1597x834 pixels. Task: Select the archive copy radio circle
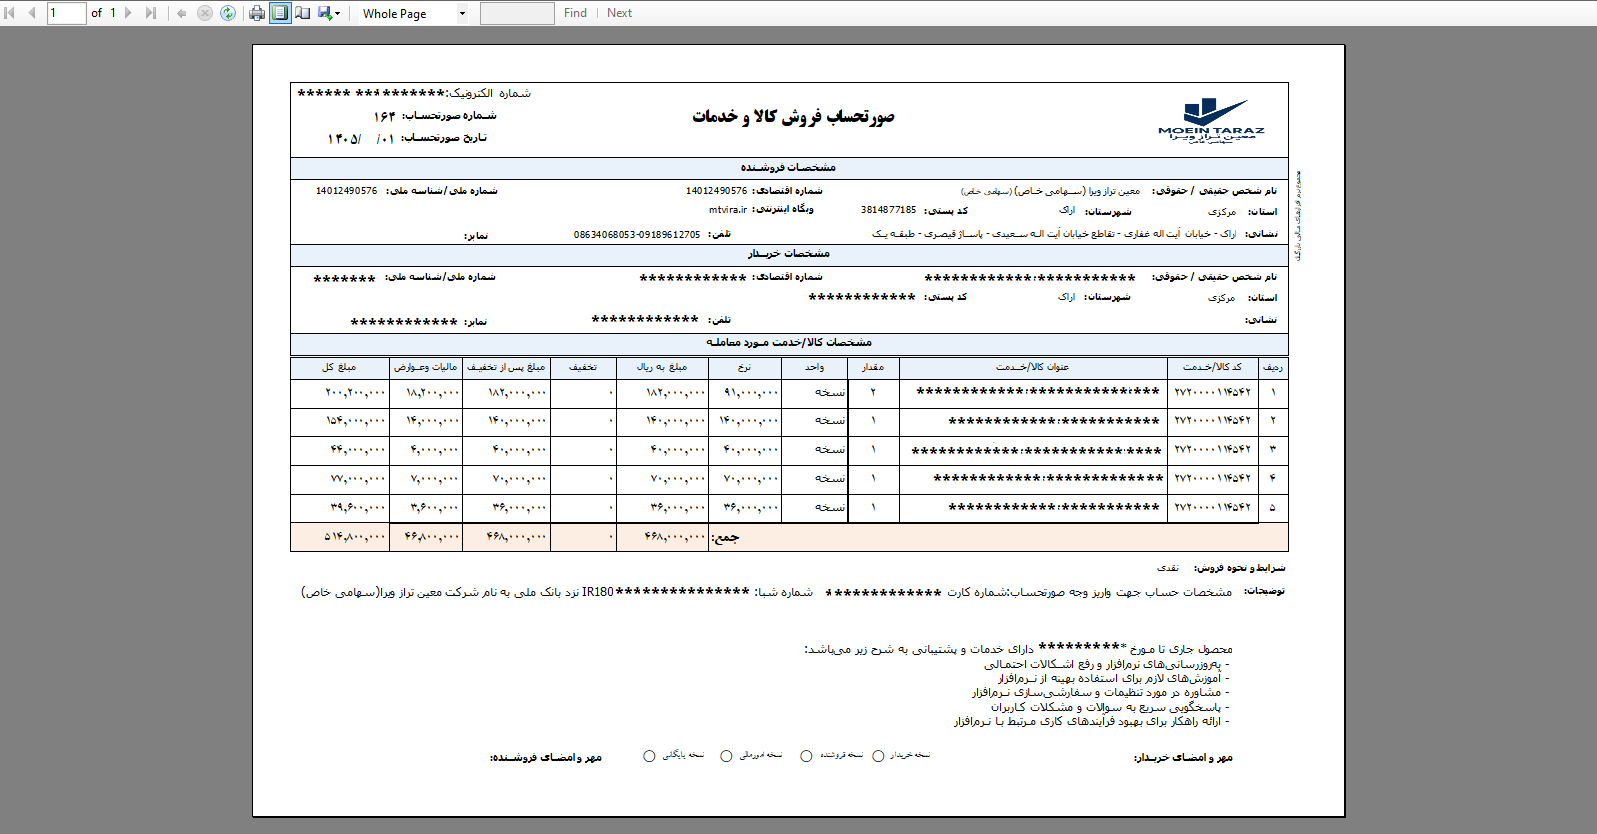[x=649, y=756]
